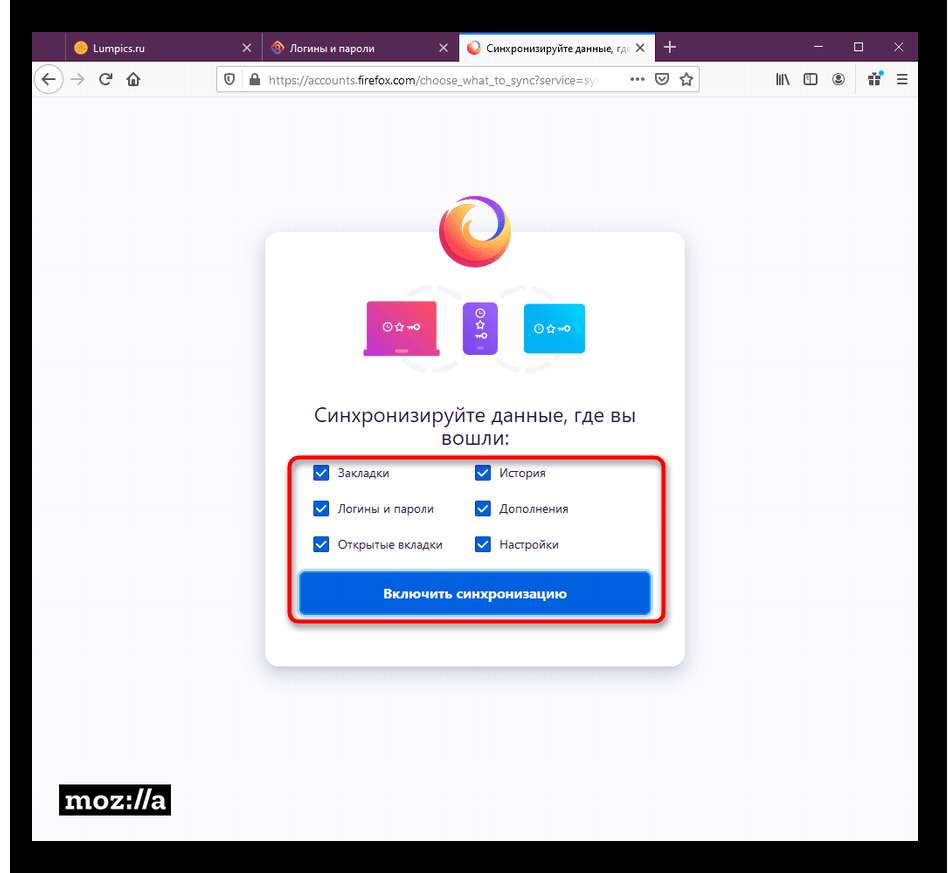
Task: Disable the Настройки sync checkbox
Action: tap(482, 544)
